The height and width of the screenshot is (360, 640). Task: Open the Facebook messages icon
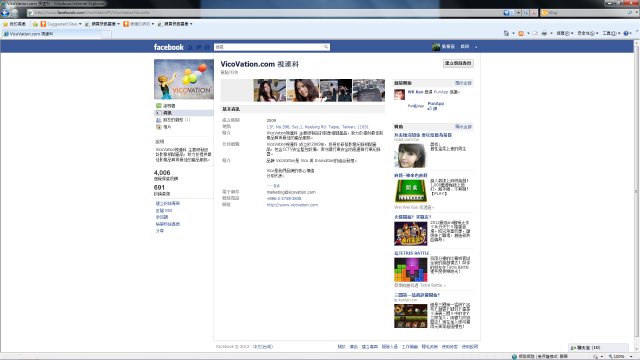(199, 47)
